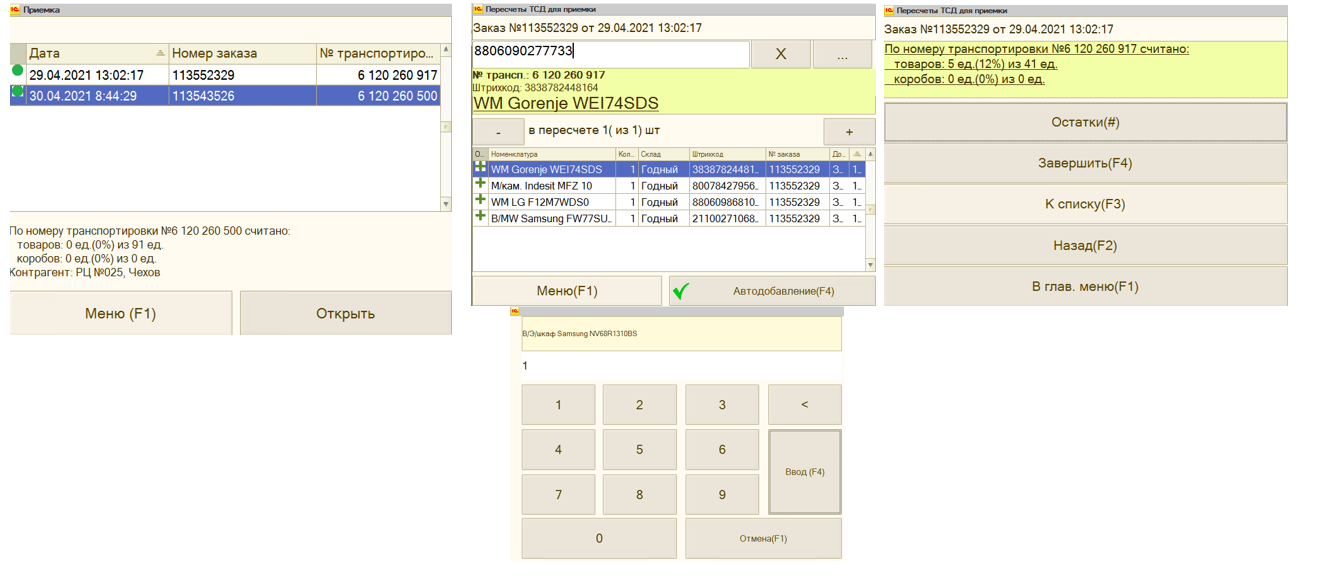The image size is (1318, 587).
Task: Click Остатки(#) menu entry
Action: (1085, 122)
